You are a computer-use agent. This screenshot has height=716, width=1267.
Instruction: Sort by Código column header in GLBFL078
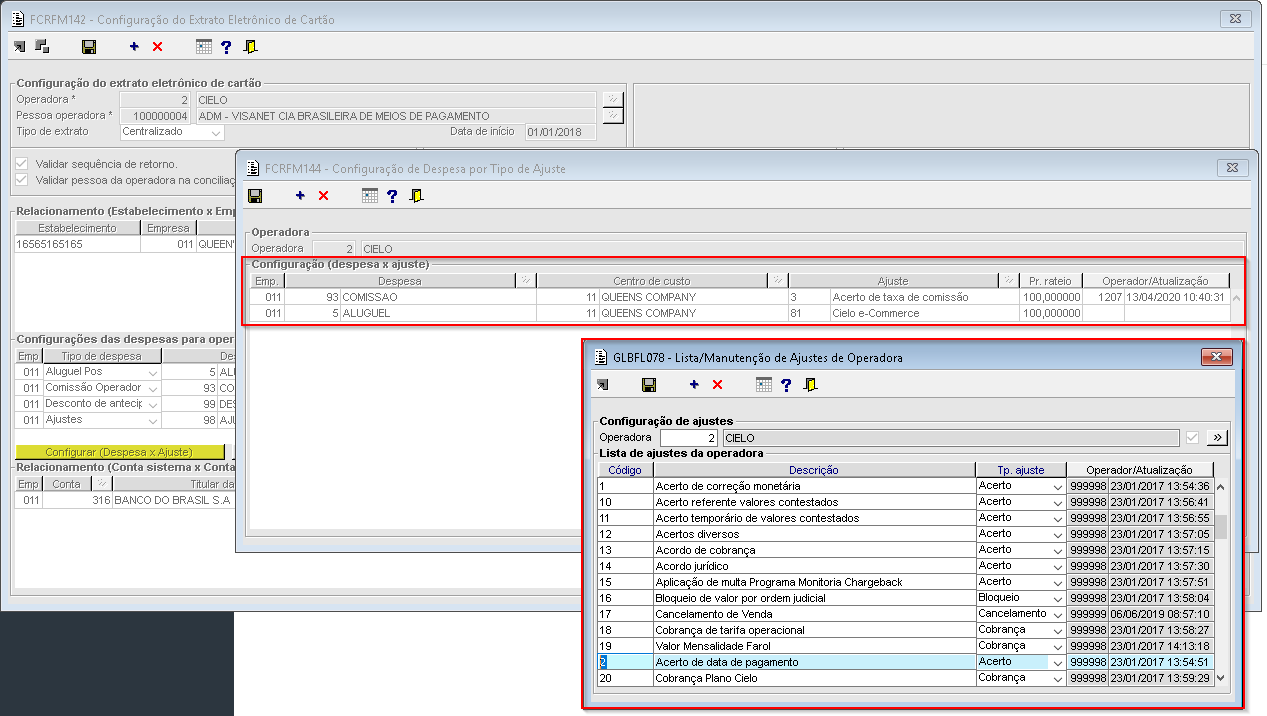tap(626, 470)
